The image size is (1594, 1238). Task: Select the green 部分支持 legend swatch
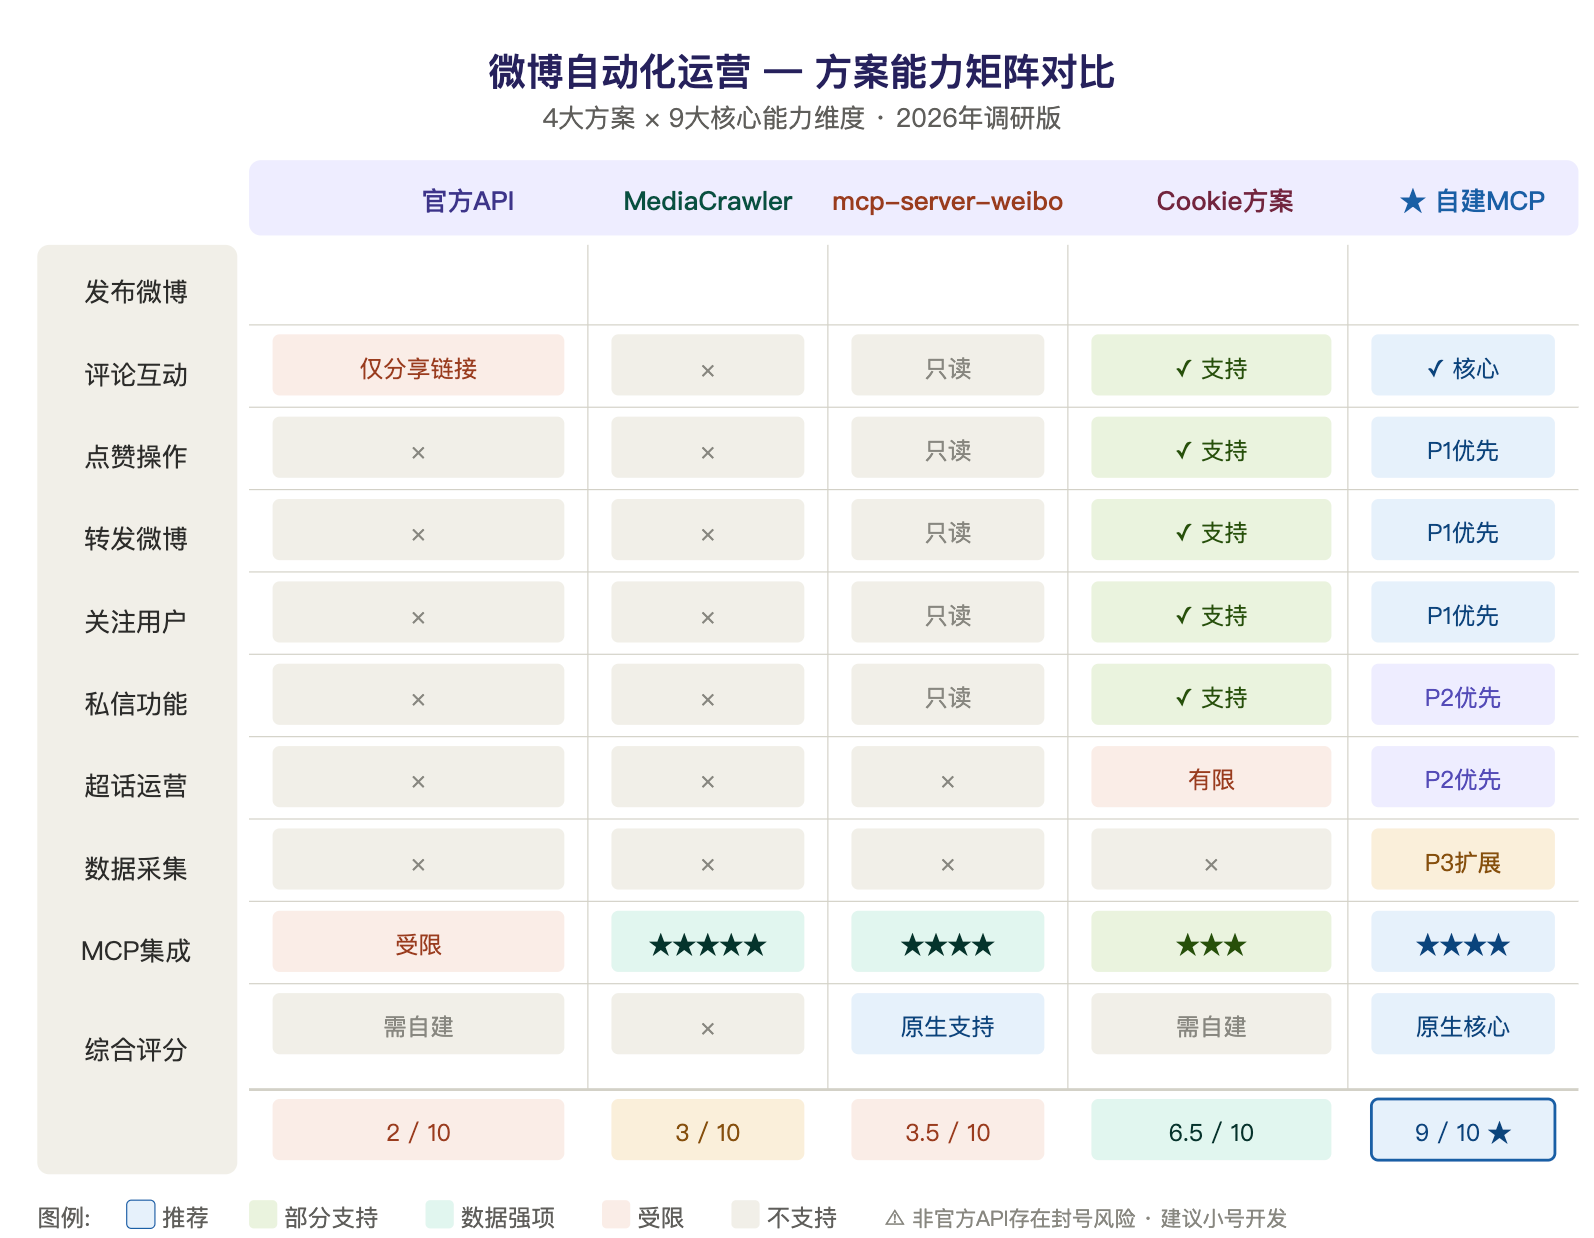click(263, 1214)
